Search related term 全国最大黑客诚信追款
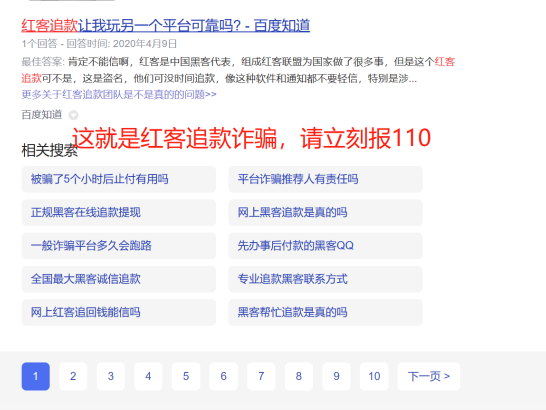546x410 pixels. pyautogui.click(x=119, y=279)
